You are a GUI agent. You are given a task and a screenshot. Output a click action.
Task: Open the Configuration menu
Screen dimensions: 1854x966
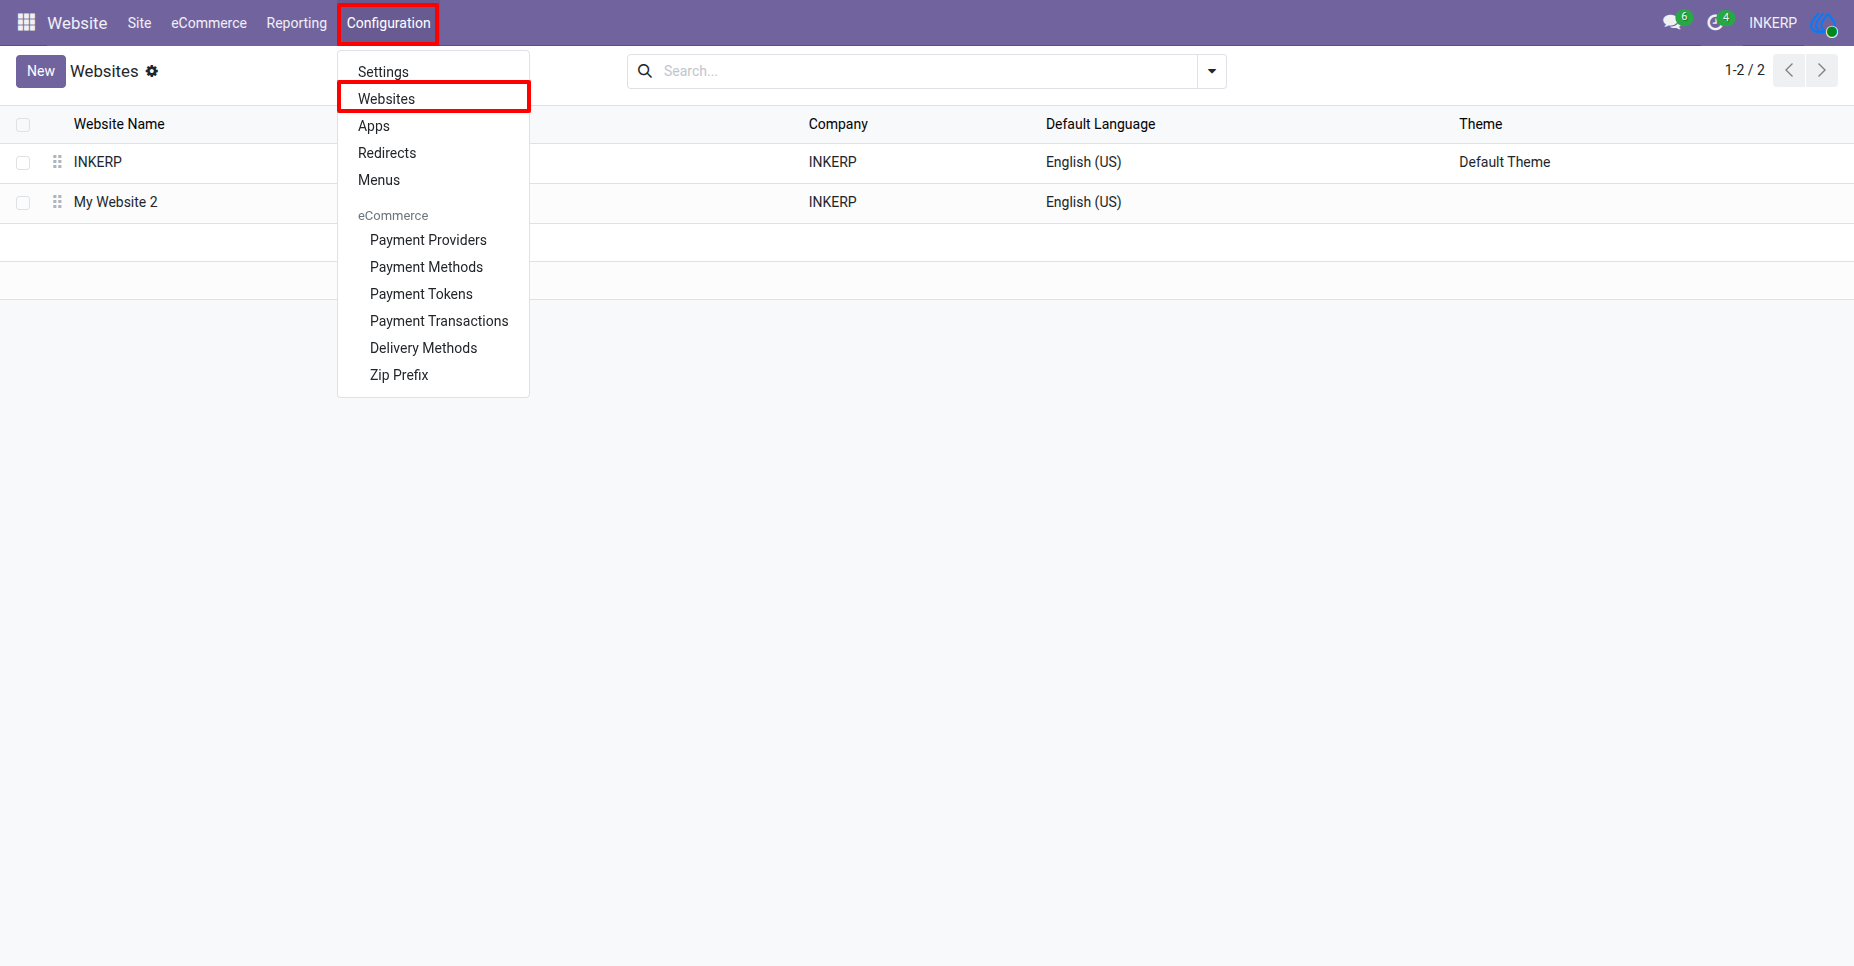coord(388,23)
